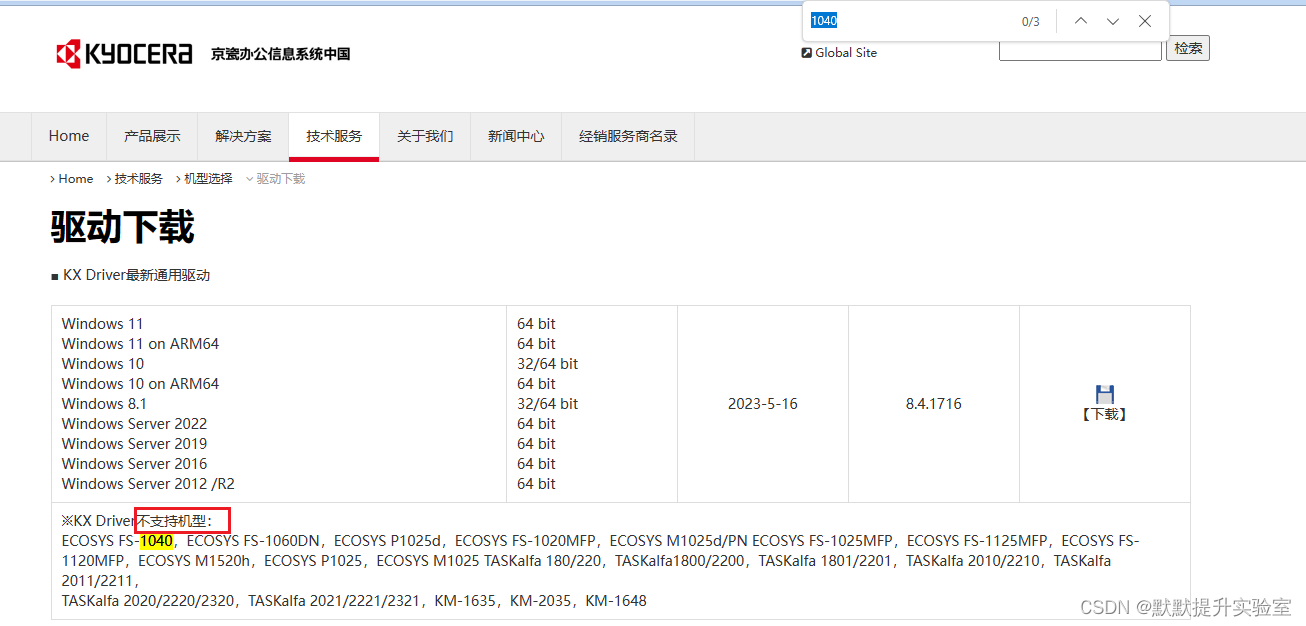
Task: Open the 解决方案 navigation tab
Action: point(243,136)
